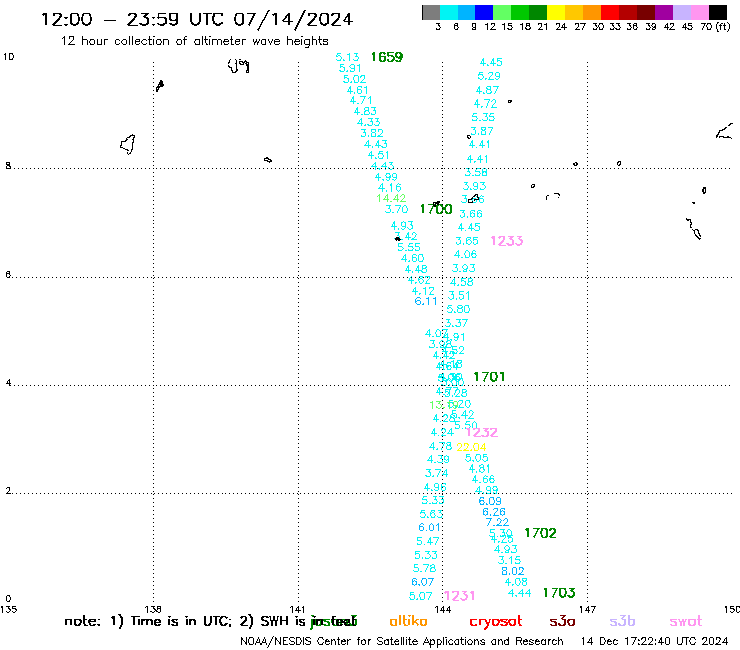Image resolution: width=740 pixels, height=650 pixels.
Task: Click the pink swot time stamp 1233
Action: click(x=507, y=241)
